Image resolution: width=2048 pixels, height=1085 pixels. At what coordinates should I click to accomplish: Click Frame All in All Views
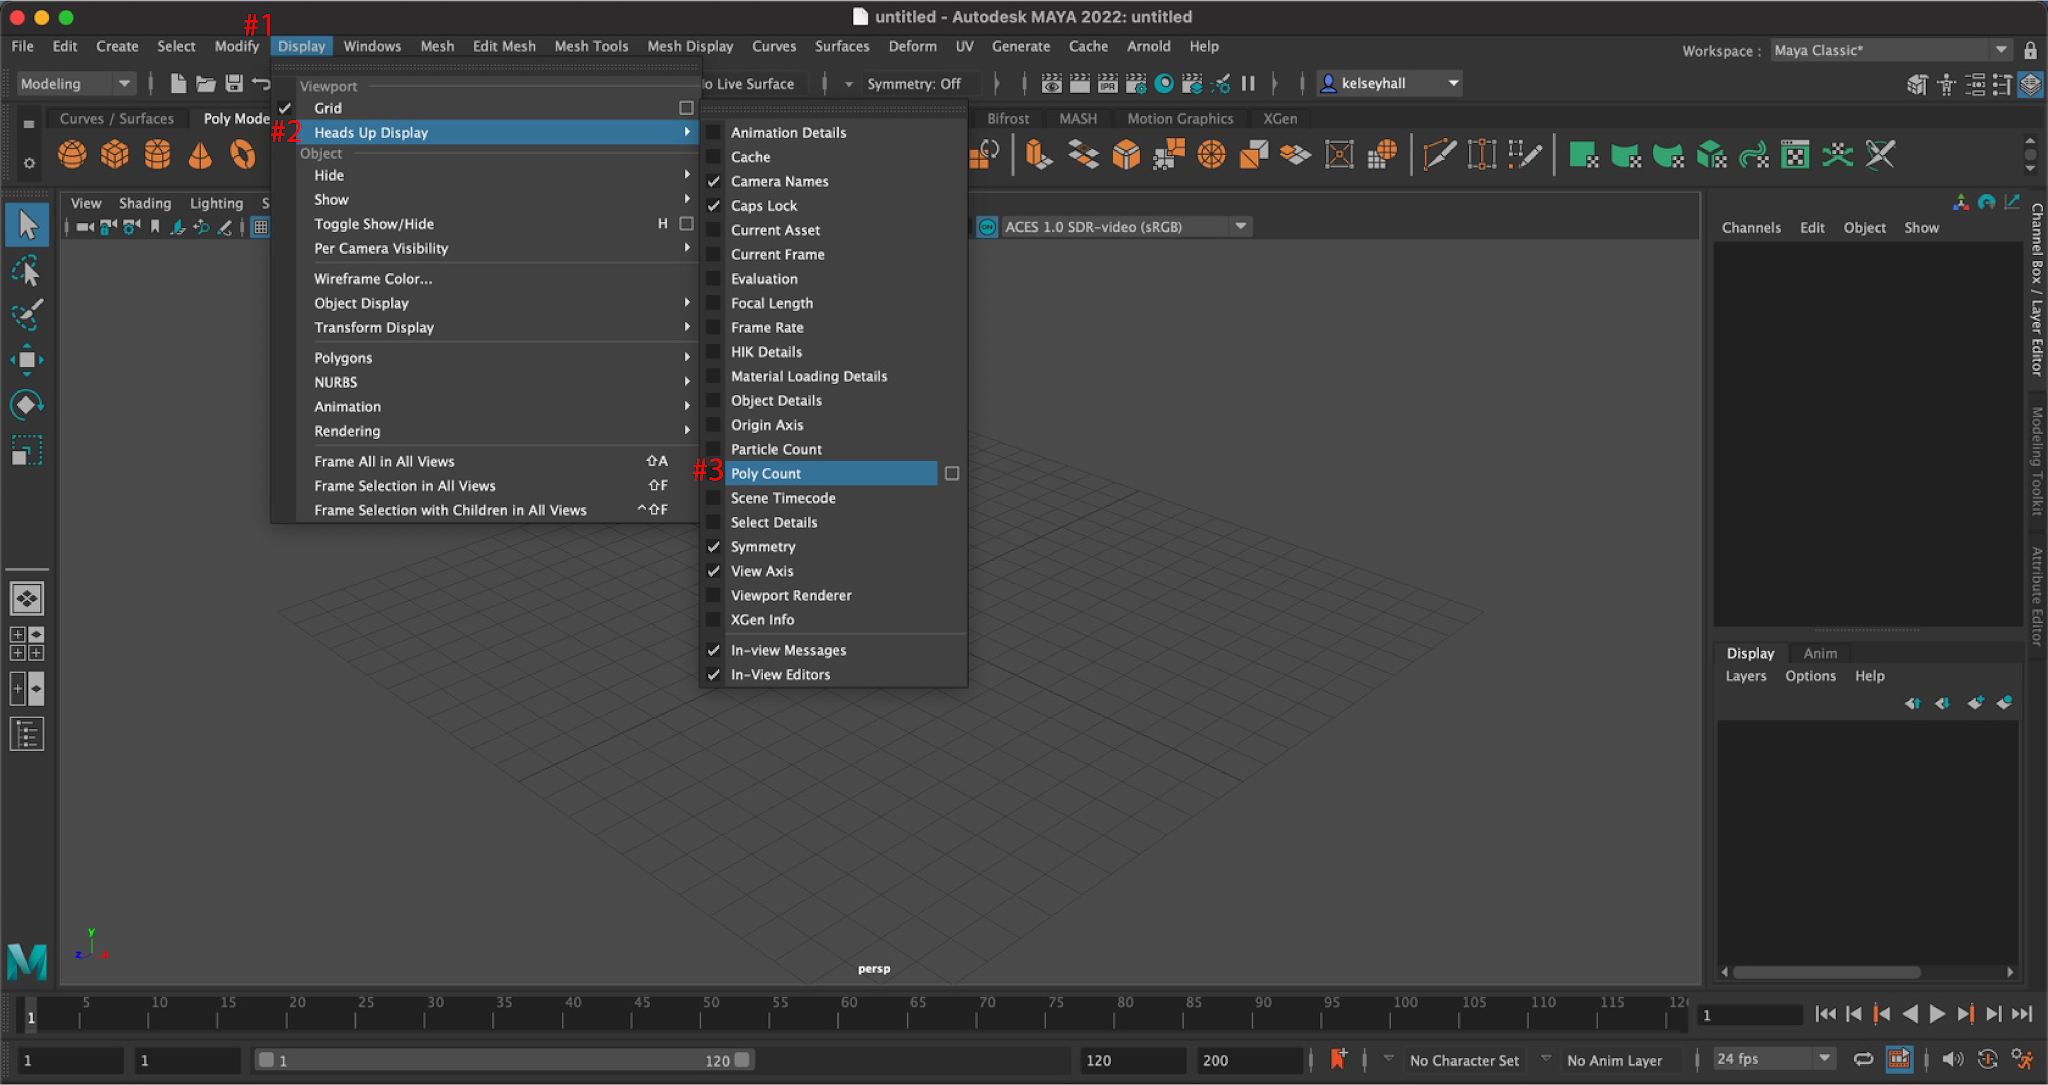coord(384,462)
